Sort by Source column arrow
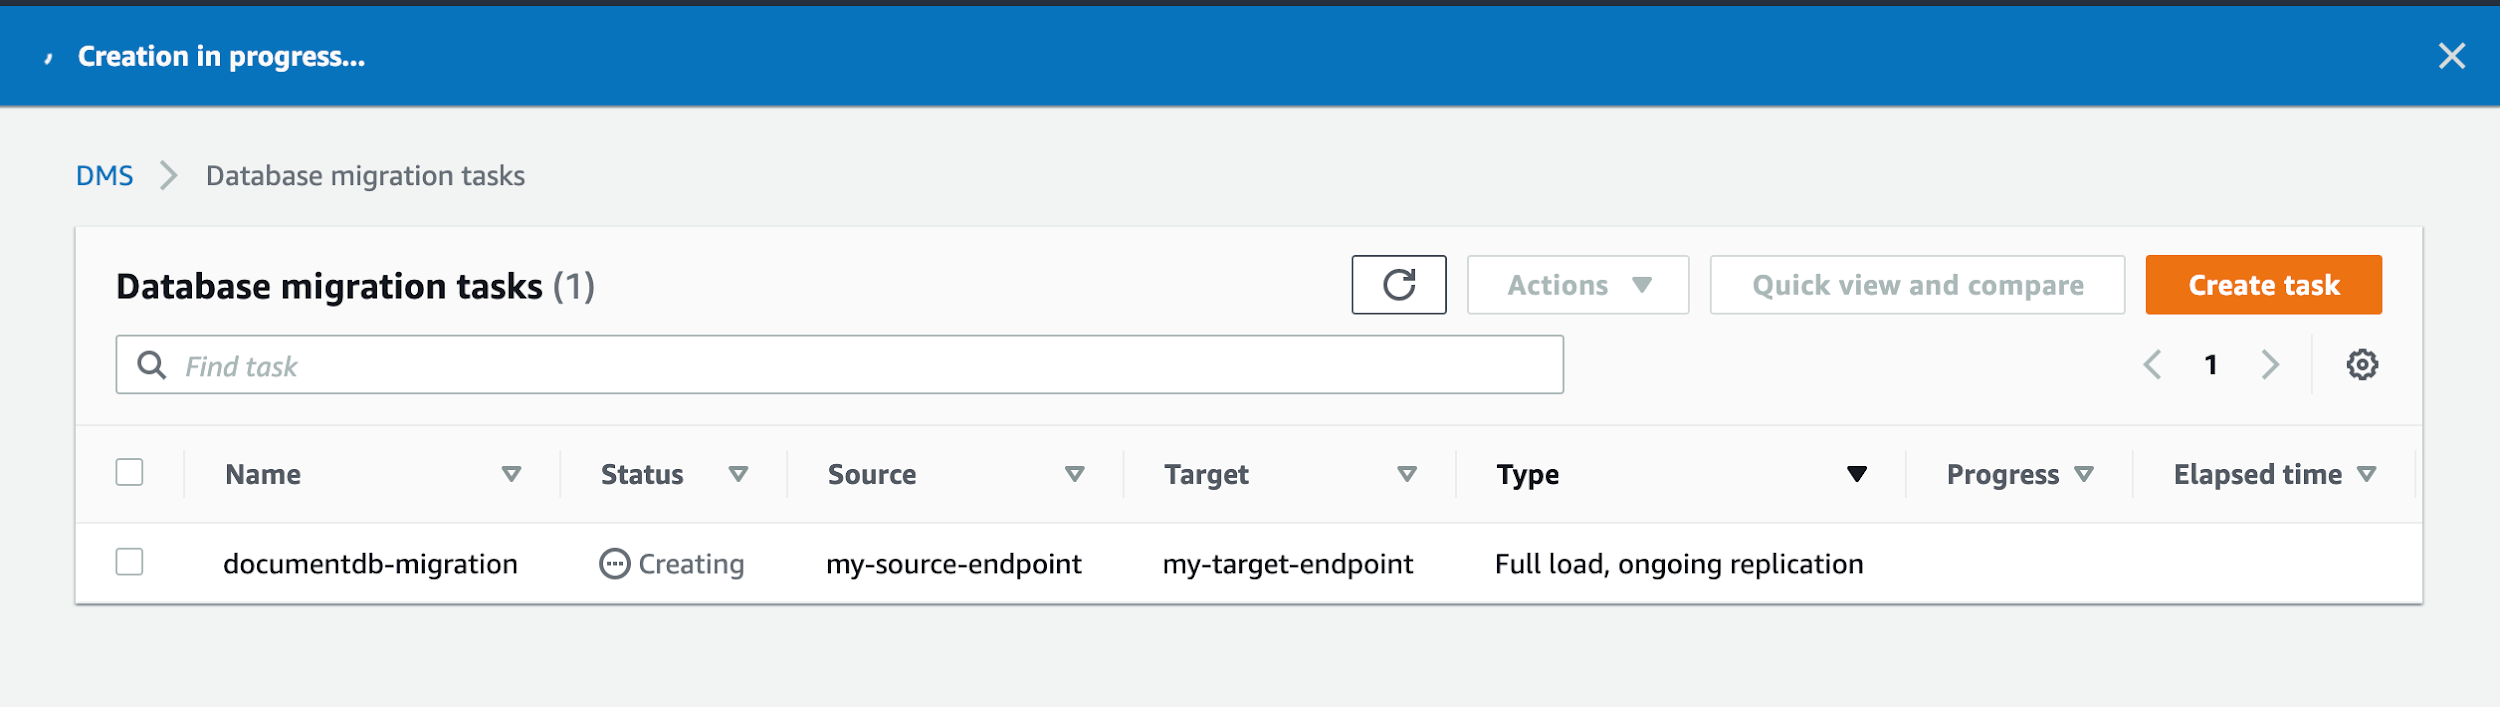The width and height of the screenshot is (2500, 707). 1074,474
